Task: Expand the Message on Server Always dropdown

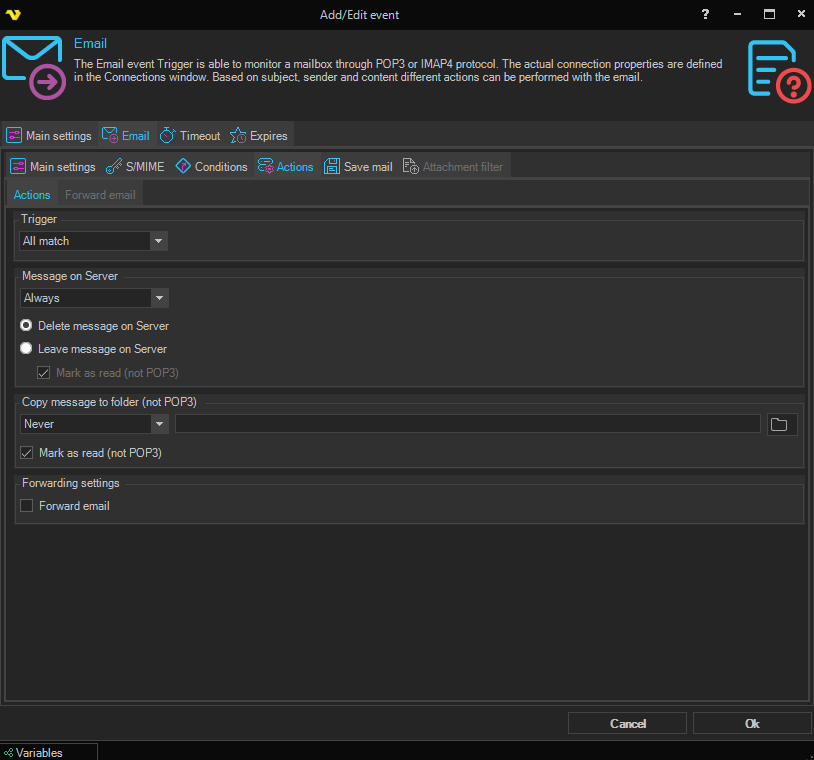Action: click(x=158, y=298)
